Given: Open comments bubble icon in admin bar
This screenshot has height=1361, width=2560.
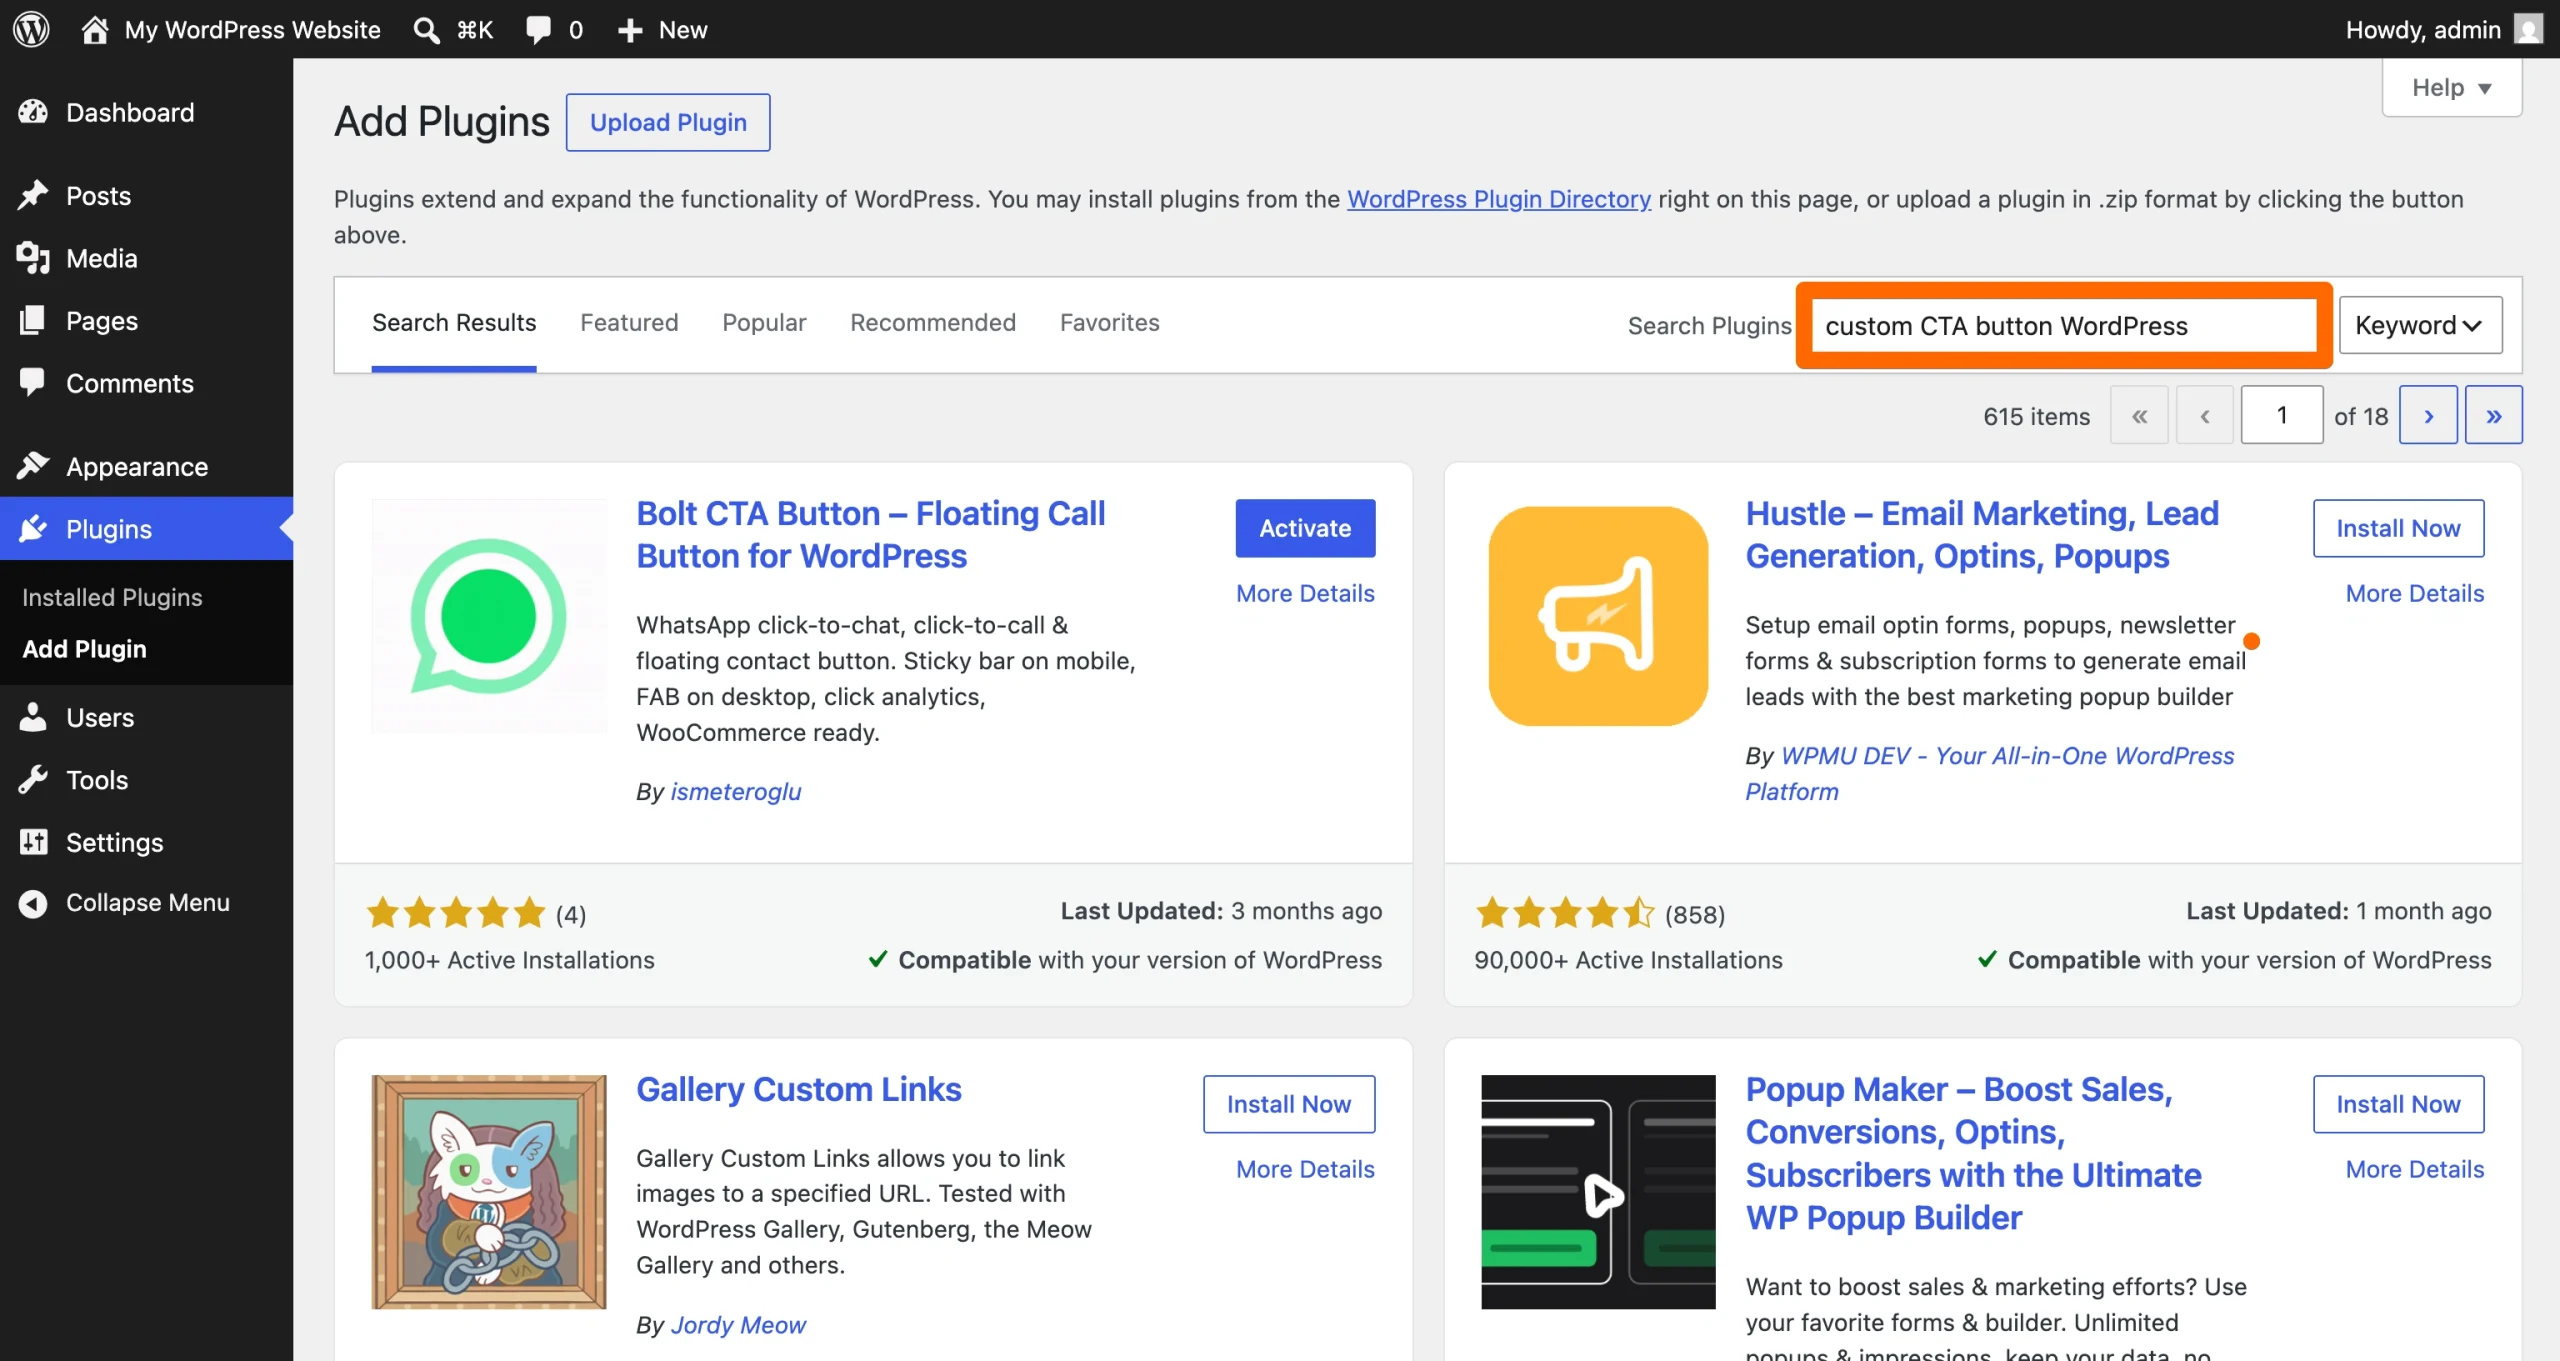Looking at the screenshot, I should (539, 30).
